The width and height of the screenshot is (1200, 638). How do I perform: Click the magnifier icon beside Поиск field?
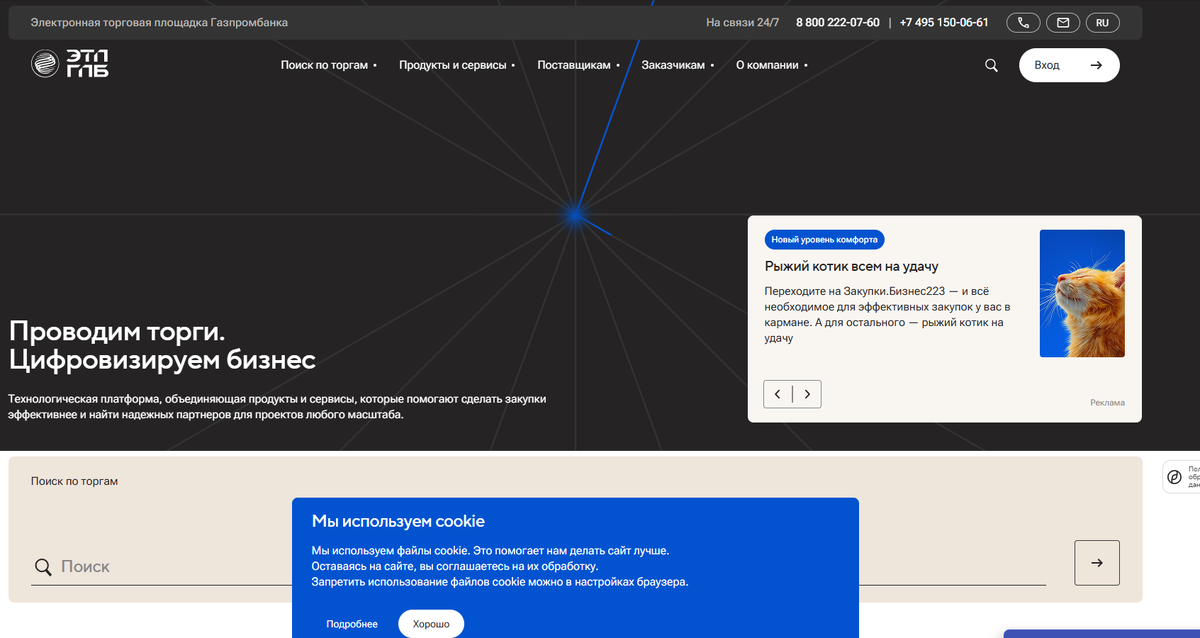click(x=43, y=567)
